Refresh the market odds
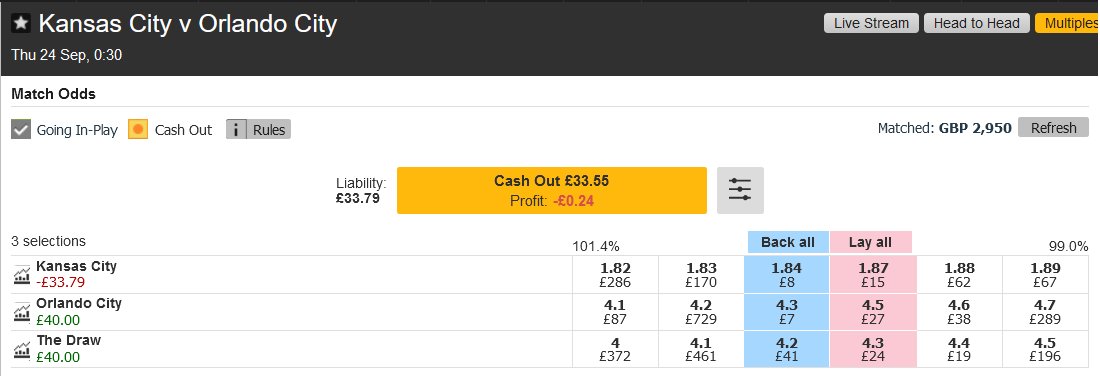 point(1053,128)
